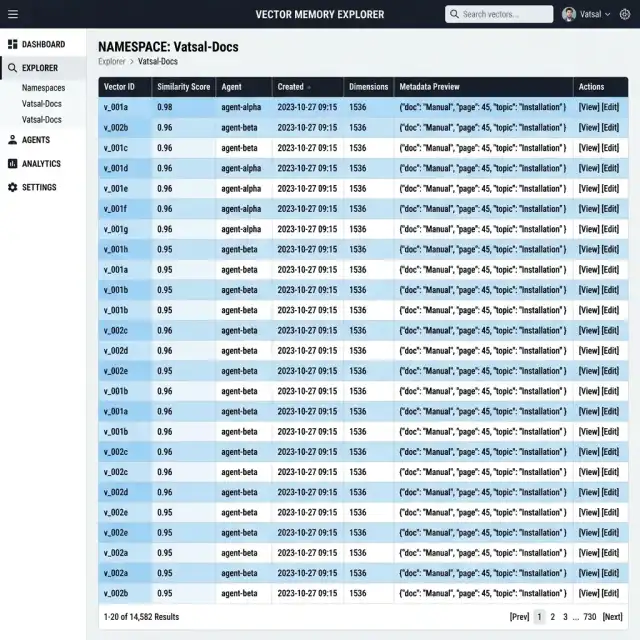Click the Metadata Preview column header

pyautogui.click(x=429, y=87)
